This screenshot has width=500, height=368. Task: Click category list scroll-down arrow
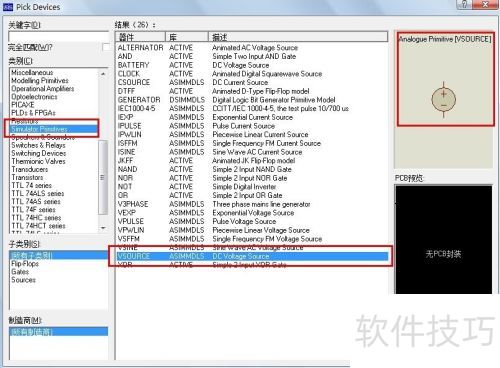point(103,228)
